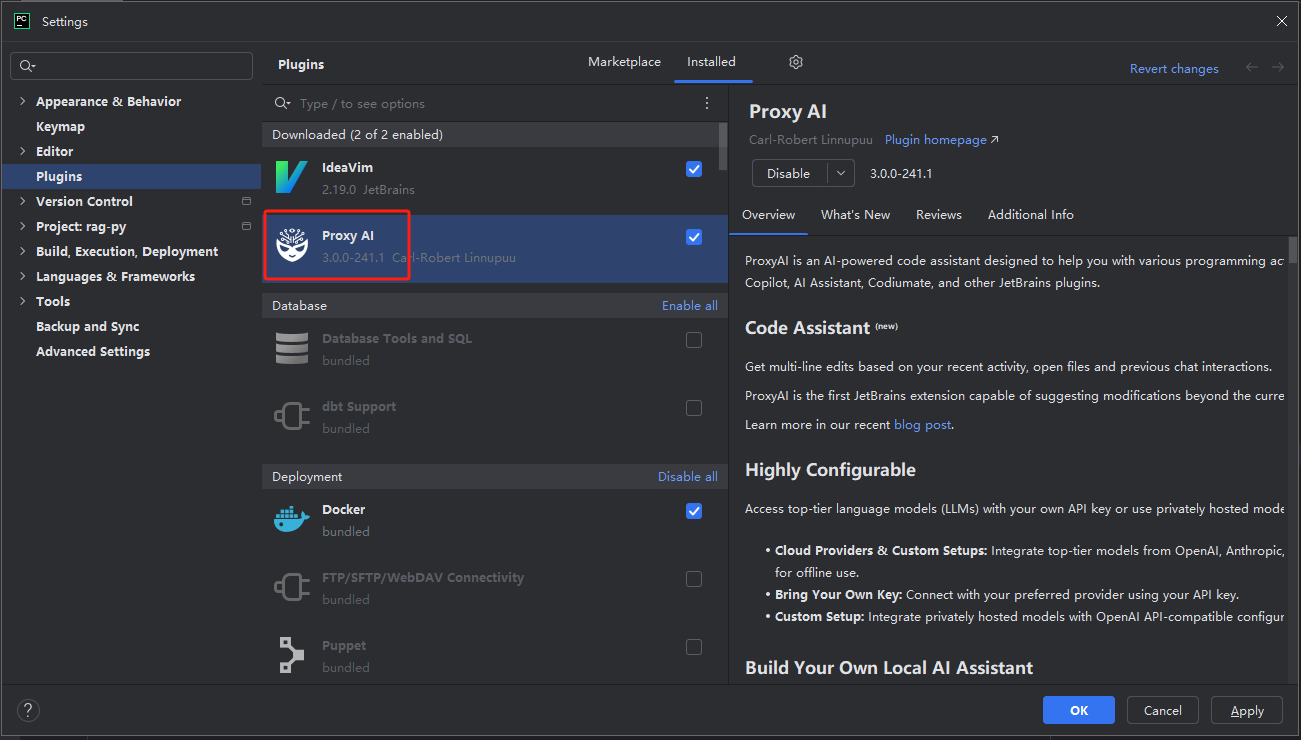Uncheck the IdeaVim plugin checkbox
The width and height of the screenshot is (1301, 740).
pos(694,169)
